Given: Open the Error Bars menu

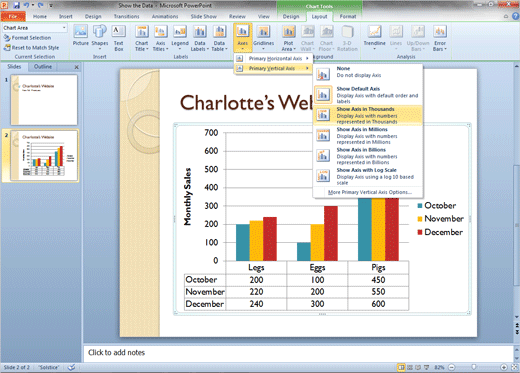Looking at the screenshot, I should pos(440,38).
